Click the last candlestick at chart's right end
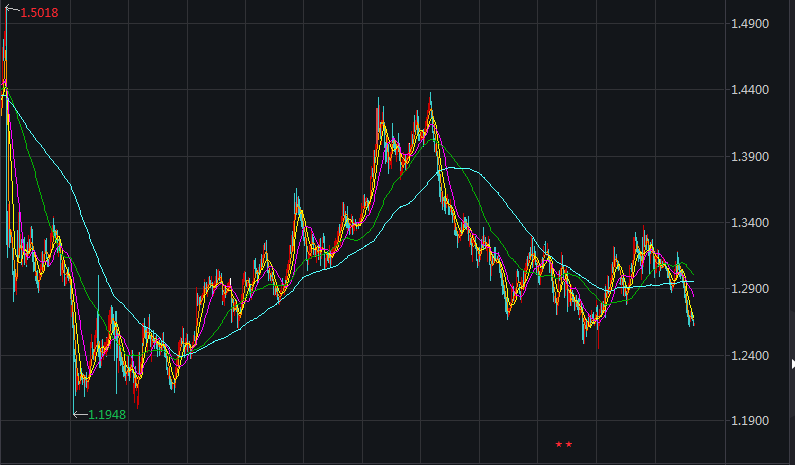This screenshot has height=465, width=795. (x=691, y=318)
